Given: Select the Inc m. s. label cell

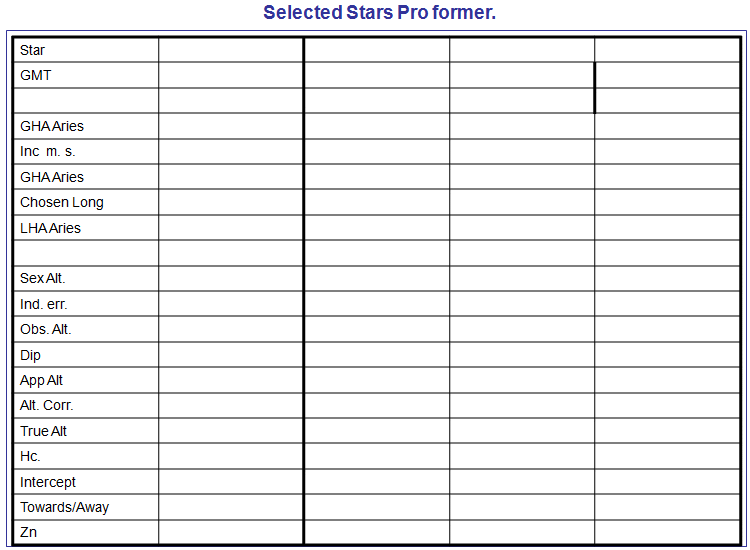Looking at the screenshot, I should (x=86, y=152).
